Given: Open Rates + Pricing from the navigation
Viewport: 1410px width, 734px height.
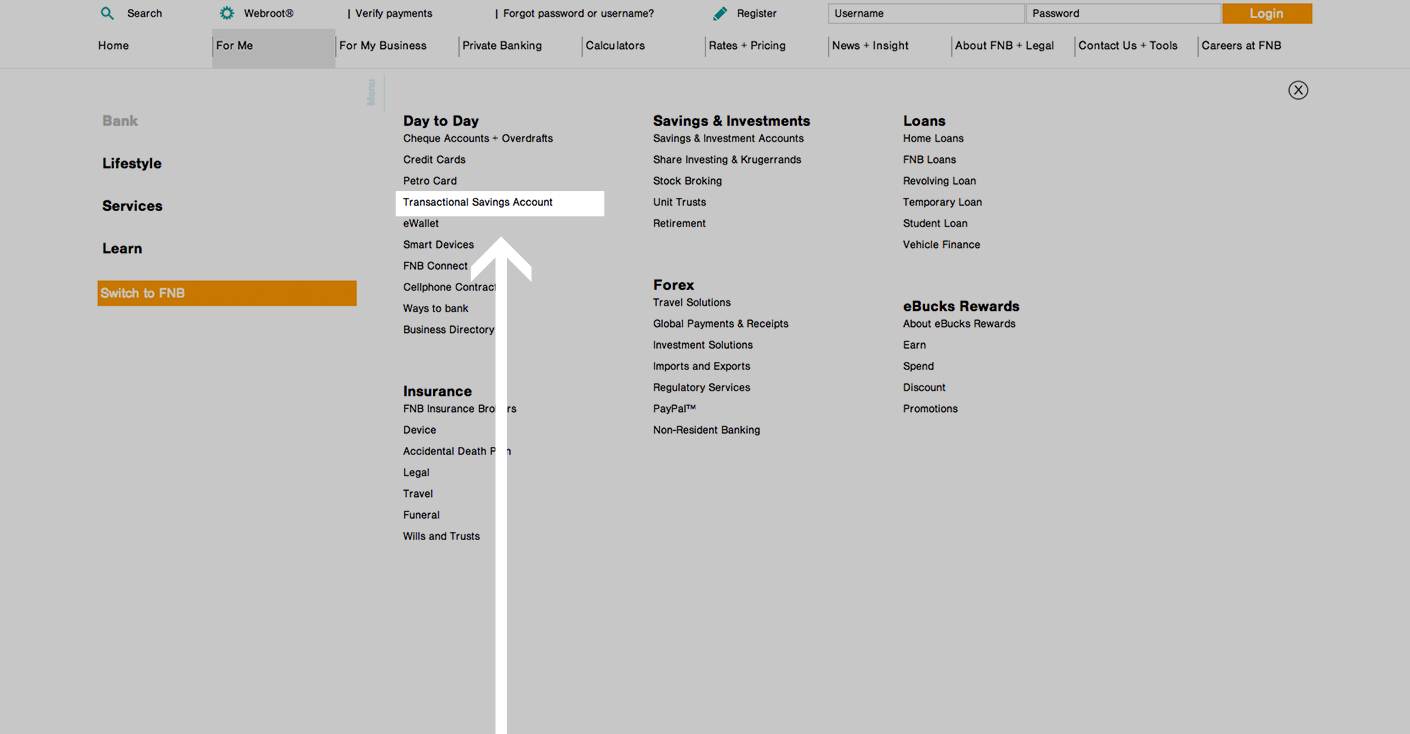Looking at the screenshot, I should click(x=746, y=45).
